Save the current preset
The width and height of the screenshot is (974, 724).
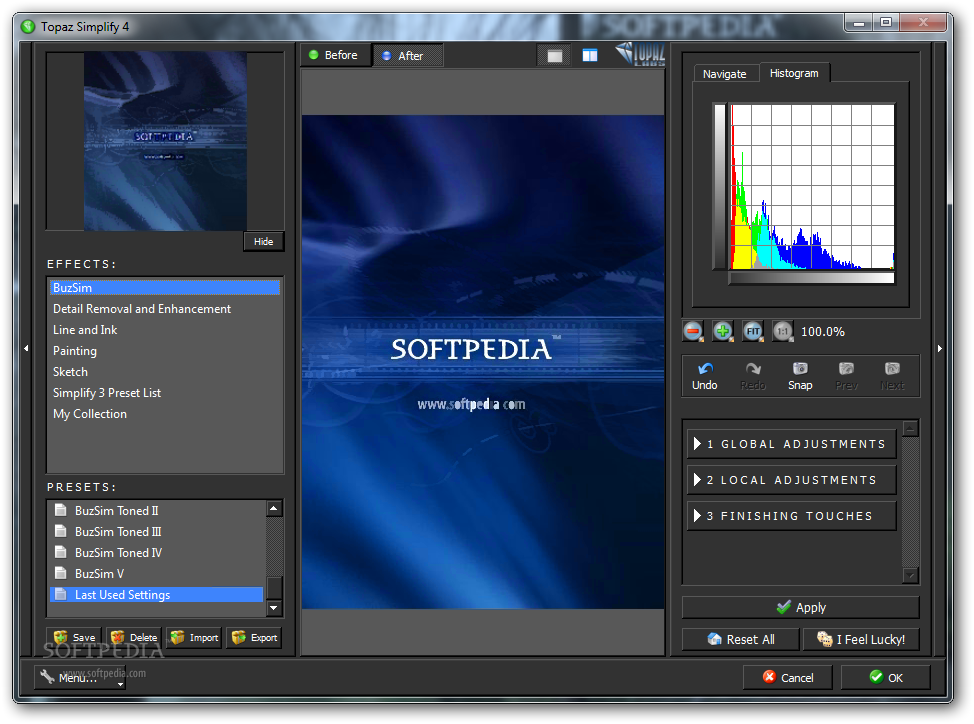pyautogui.click(x=74, y=638)
